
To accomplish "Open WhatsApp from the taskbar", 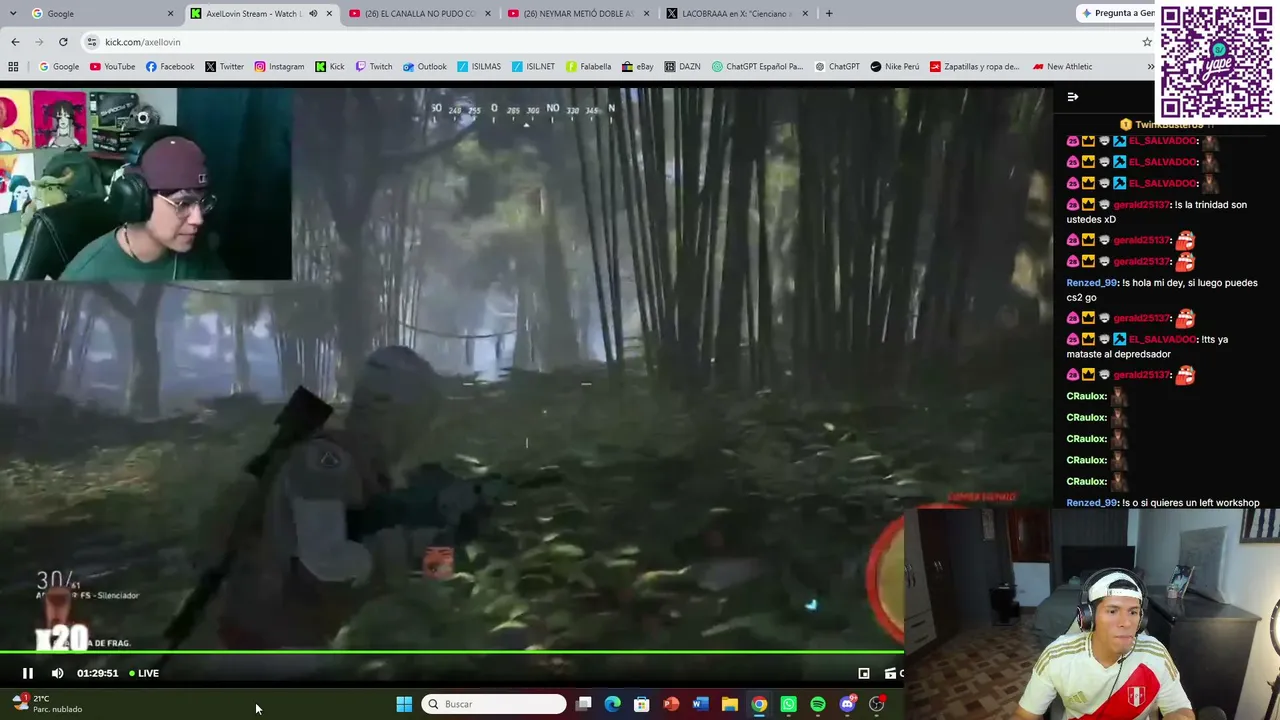I will pos(788,704).
